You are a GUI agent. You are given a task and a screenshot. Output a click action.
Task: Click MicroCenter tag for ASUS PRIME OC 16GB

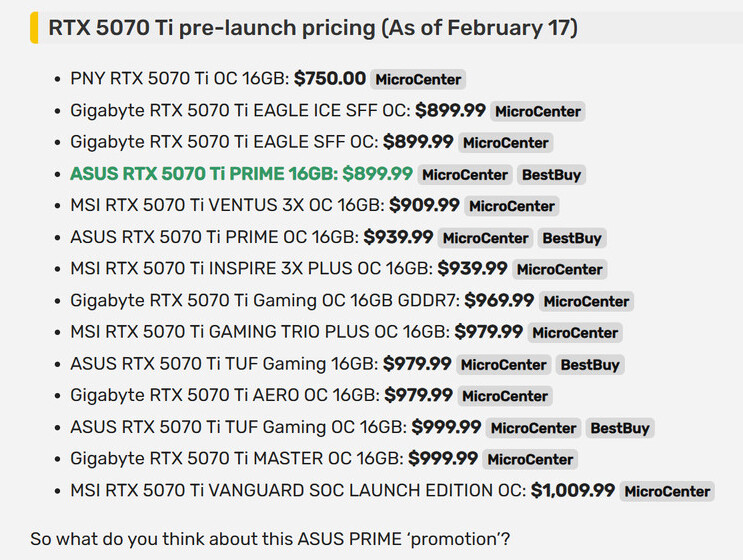(485, 238)
